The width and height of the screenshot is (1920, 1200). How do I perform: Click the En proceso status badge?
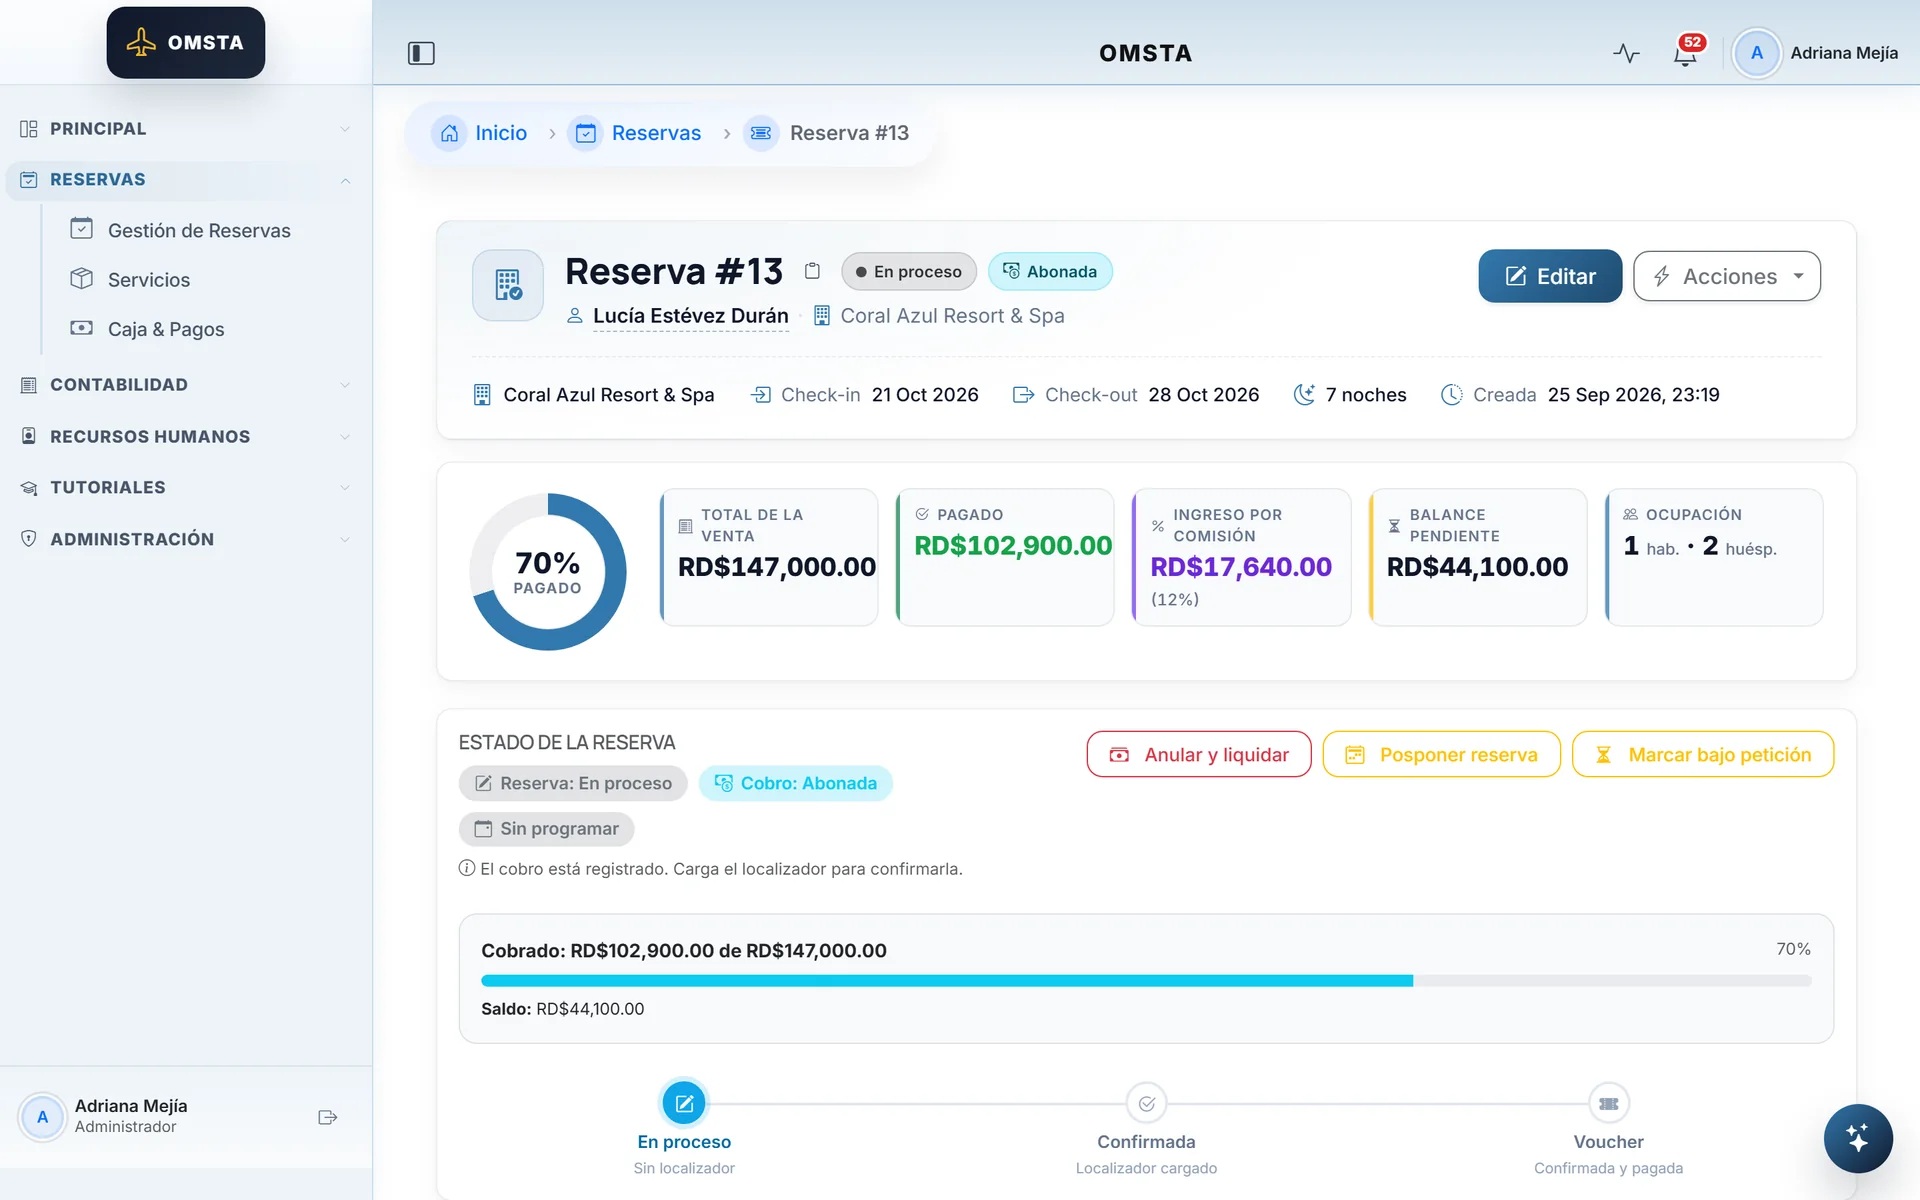pyautogui.click(x=908, y=271)
